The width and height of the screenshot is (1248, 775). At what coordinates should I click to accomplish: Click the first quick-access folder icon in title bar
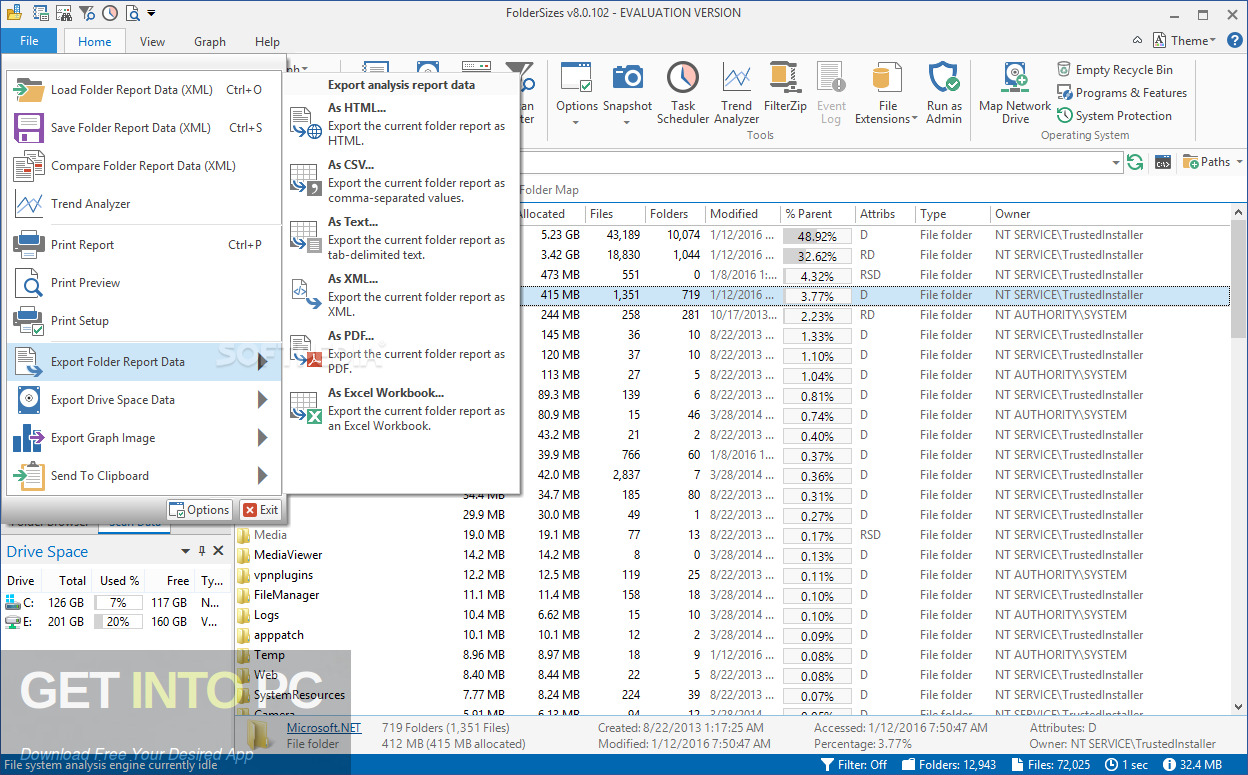[15, 13]
